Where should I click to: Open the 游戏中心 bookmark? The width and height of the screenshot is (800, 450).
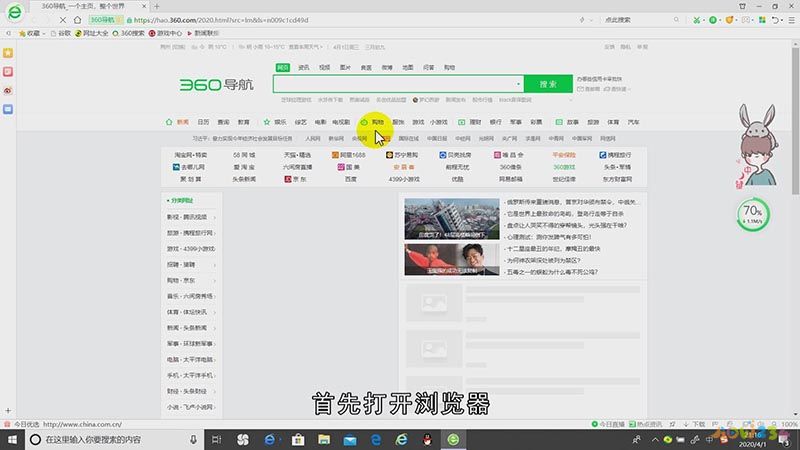[165, 33]
